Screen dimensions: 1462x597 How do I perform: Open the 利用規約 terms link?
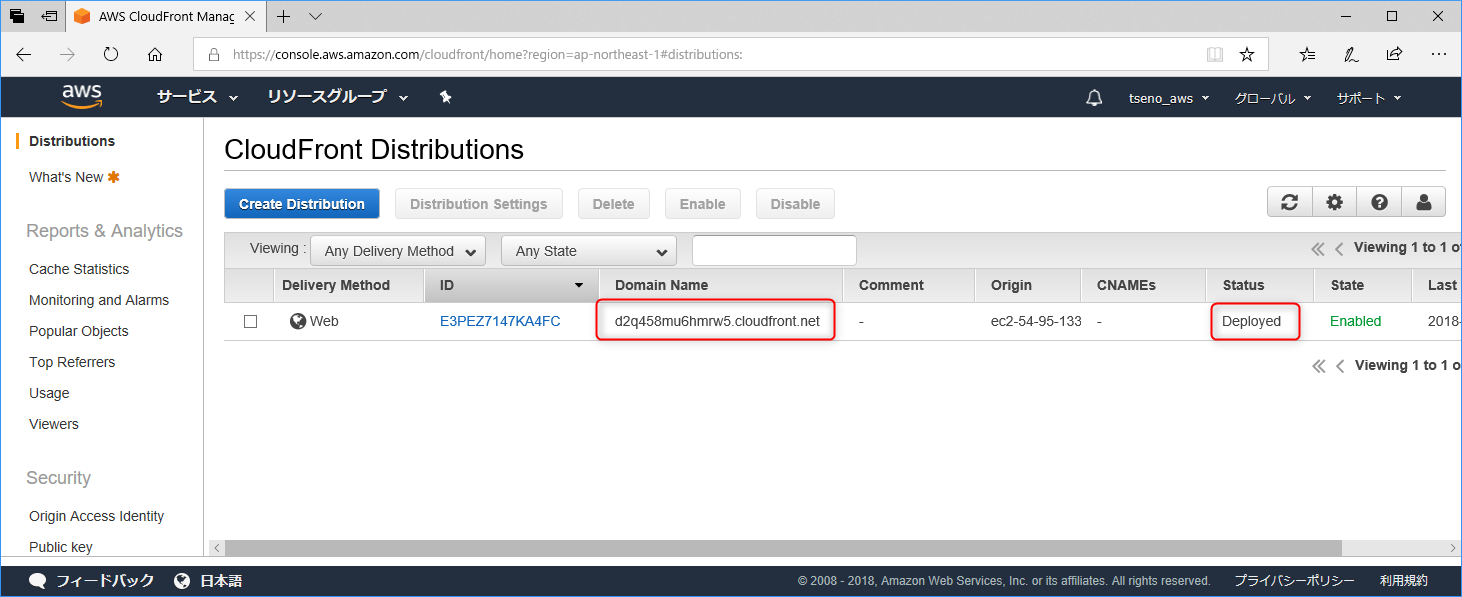(1404, 580)
